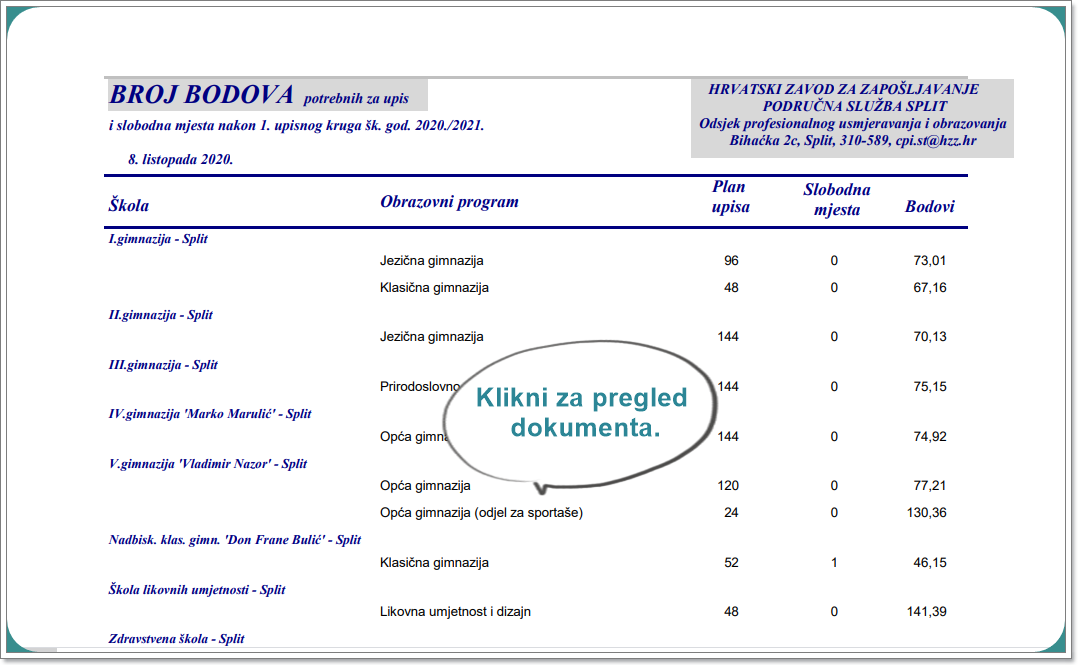Select "Škola likovnih umjetnosti - Split" heading
The image size is (1078, 665).
click(197, 589)
